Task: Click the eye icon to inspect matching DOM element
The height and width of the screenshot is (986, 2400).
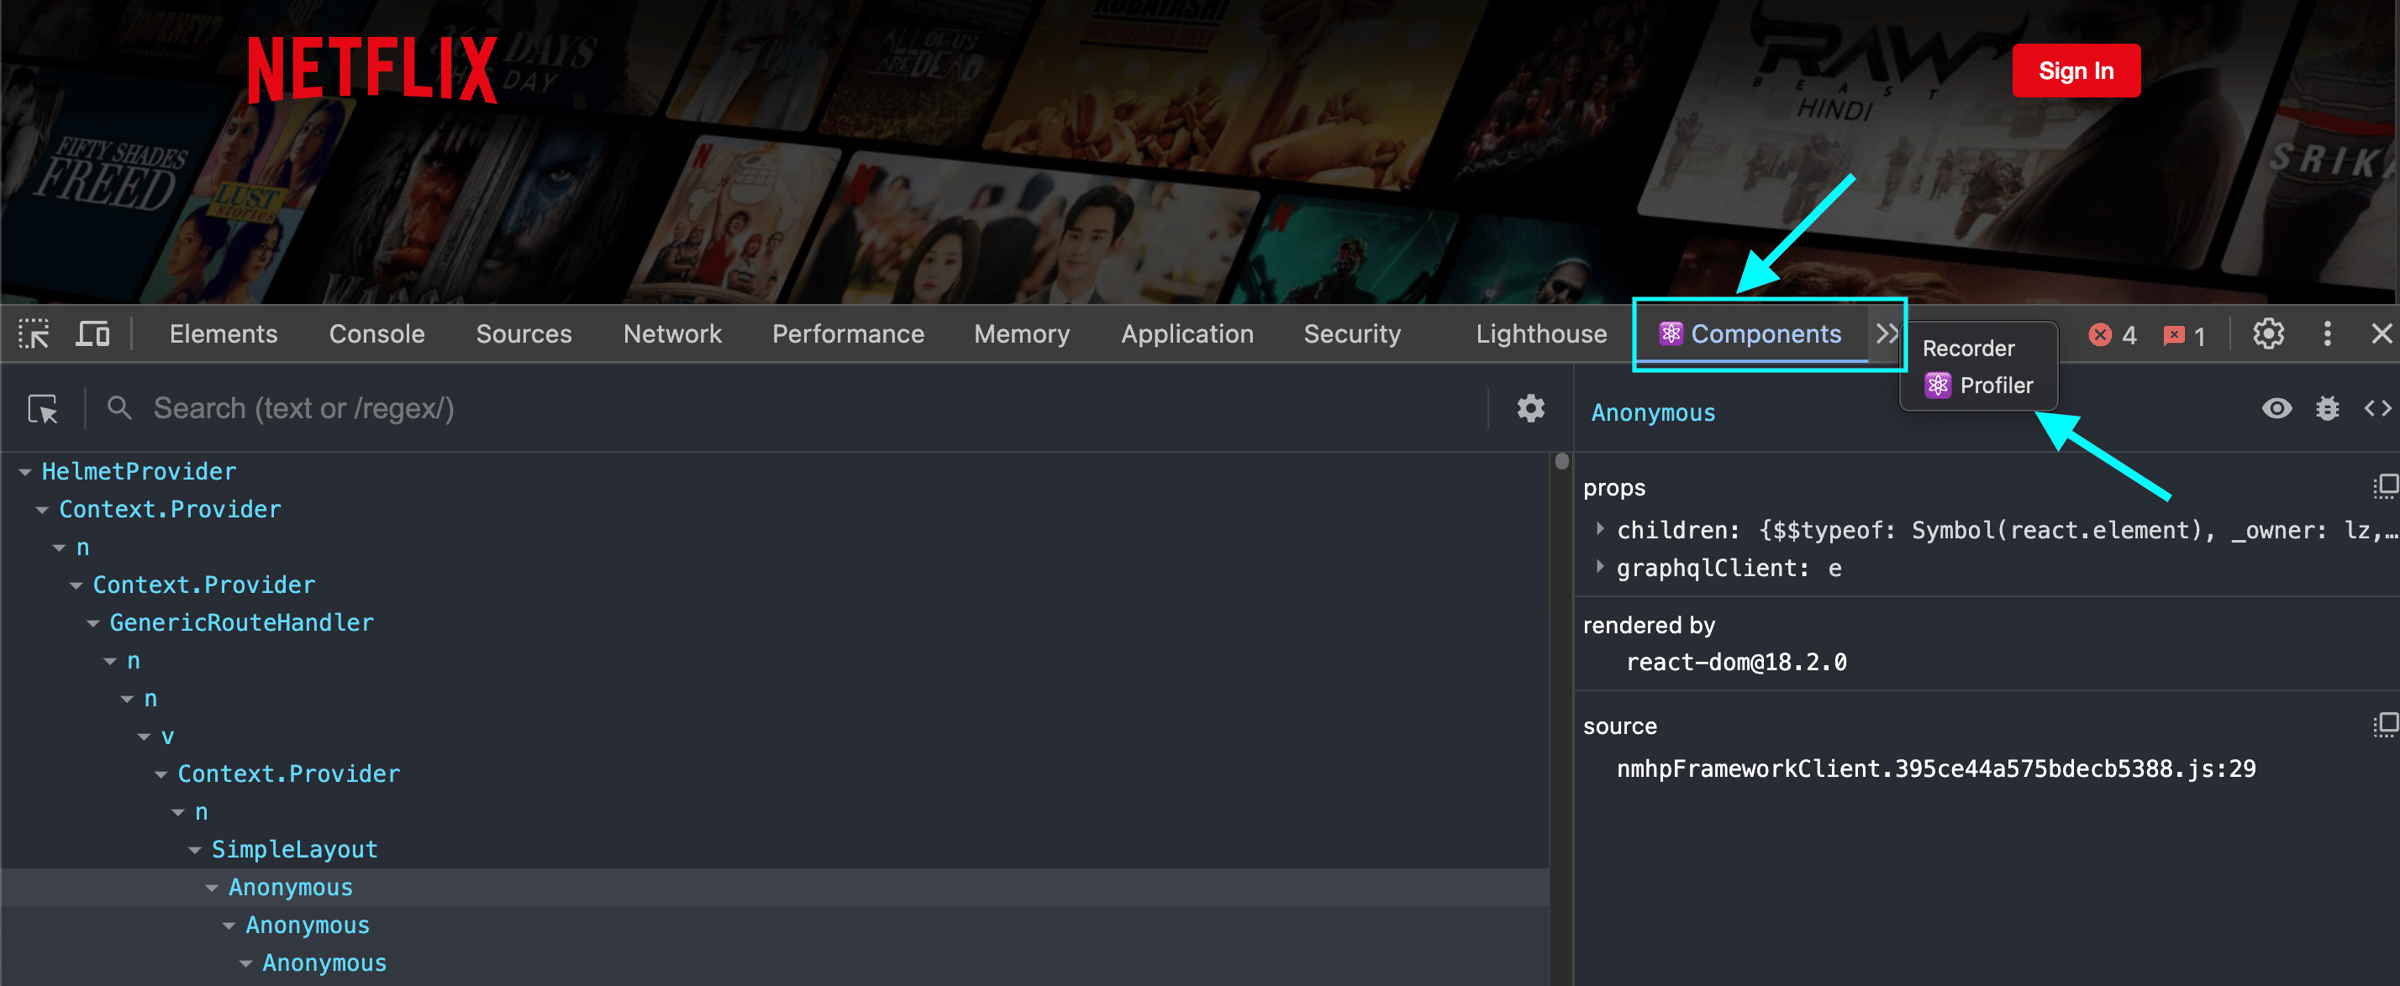Action: coord(2277,408)
